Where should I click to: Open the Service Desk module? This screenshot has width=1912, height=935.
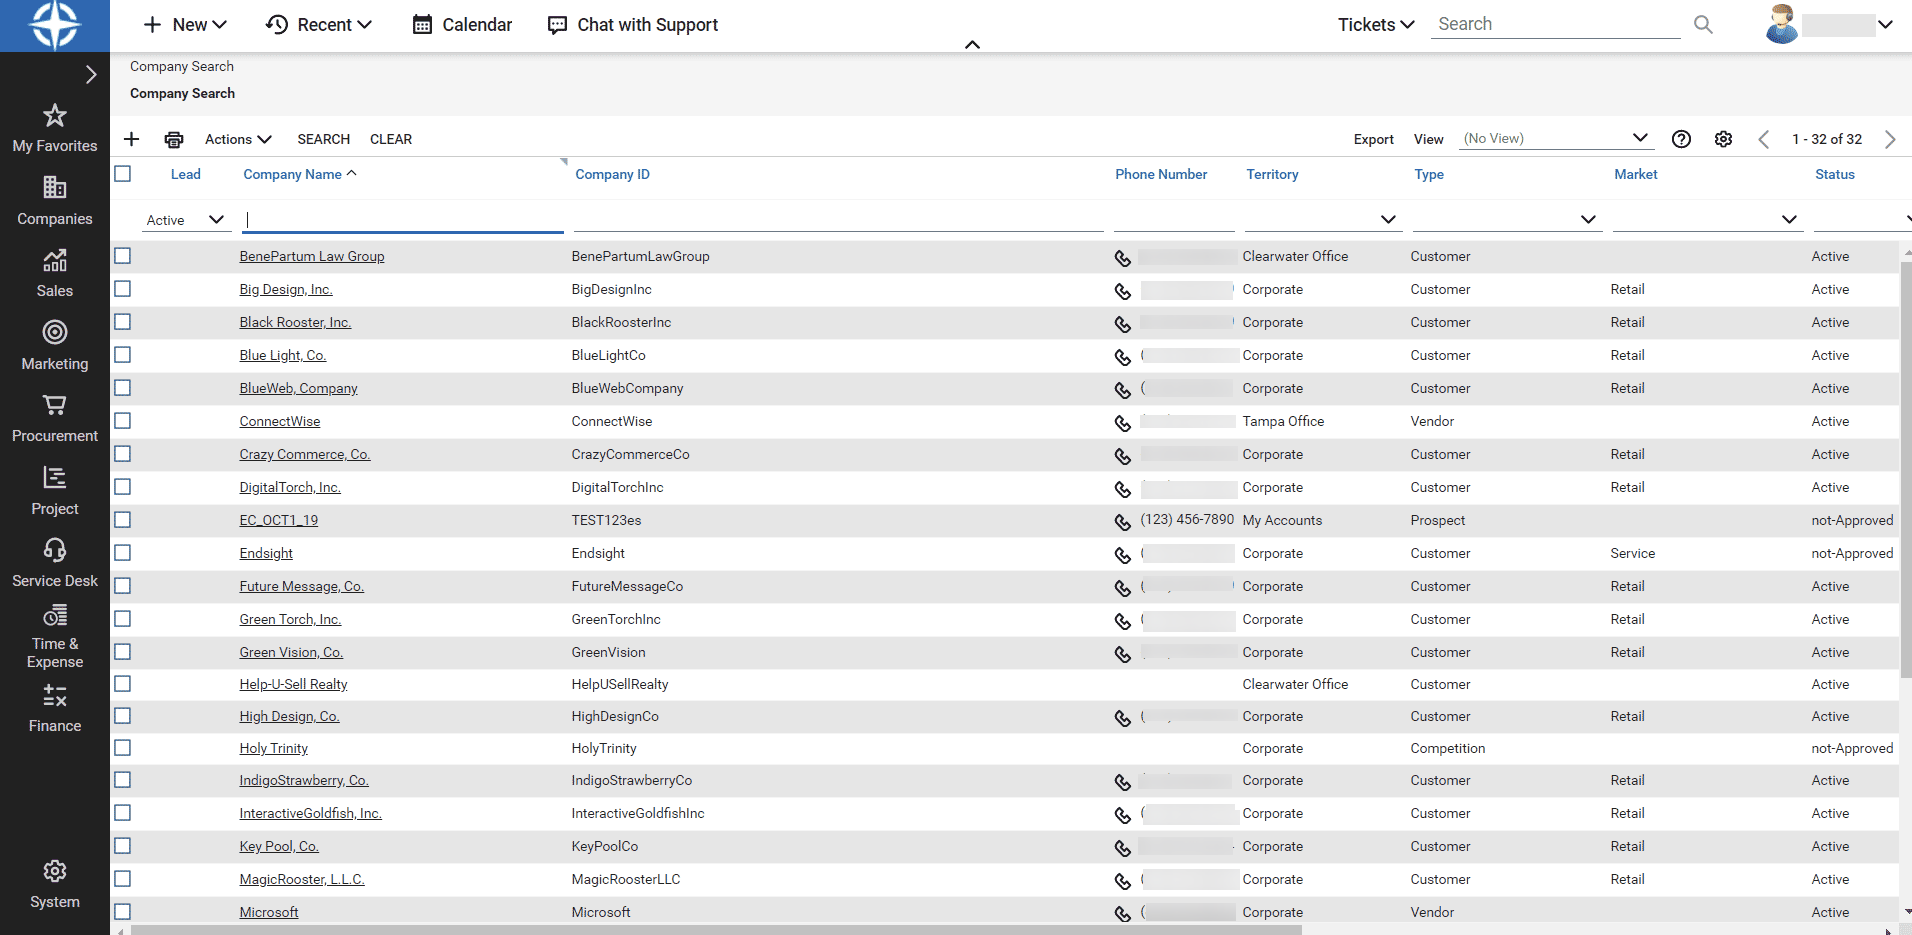pos(54,563)
